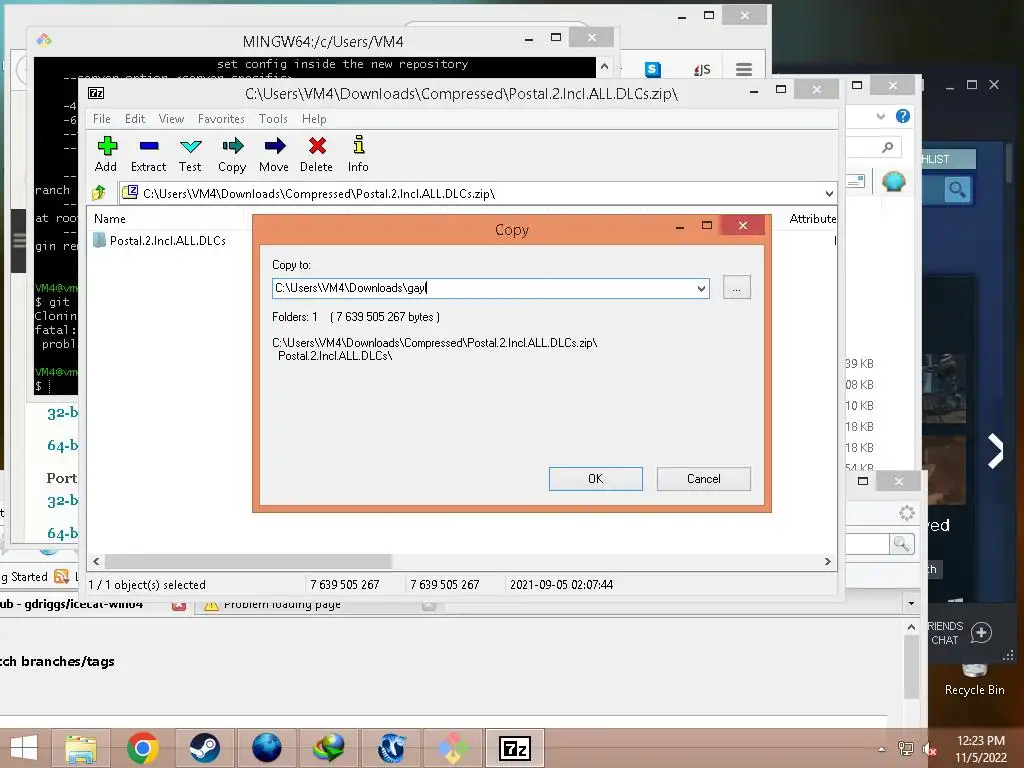Confirm the copy with OK
Image resolution: width=1024 pixels, height=768 pixels.
click(x=596, y=479)
